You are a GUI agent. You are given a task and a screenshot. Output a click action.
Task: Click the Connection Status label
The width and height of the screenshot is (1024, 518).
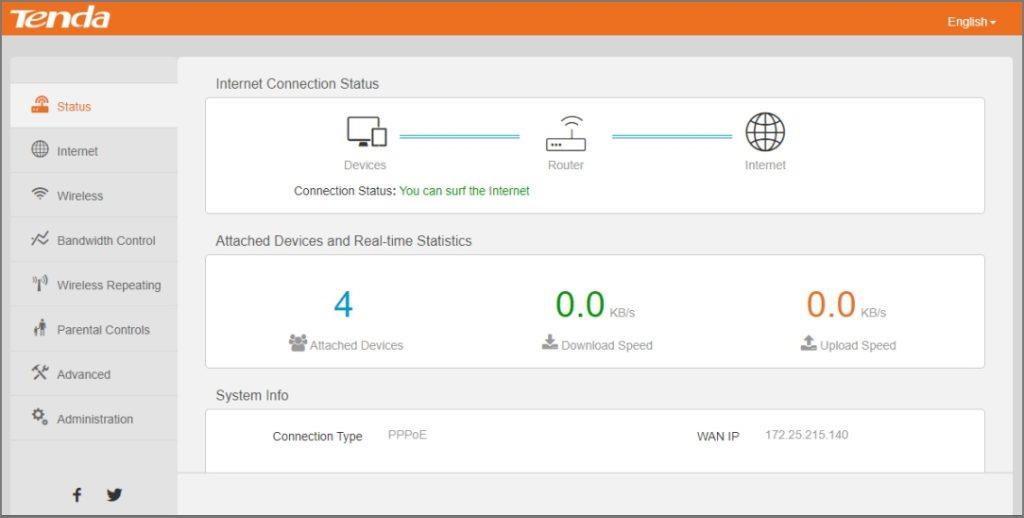coord(345,191)
